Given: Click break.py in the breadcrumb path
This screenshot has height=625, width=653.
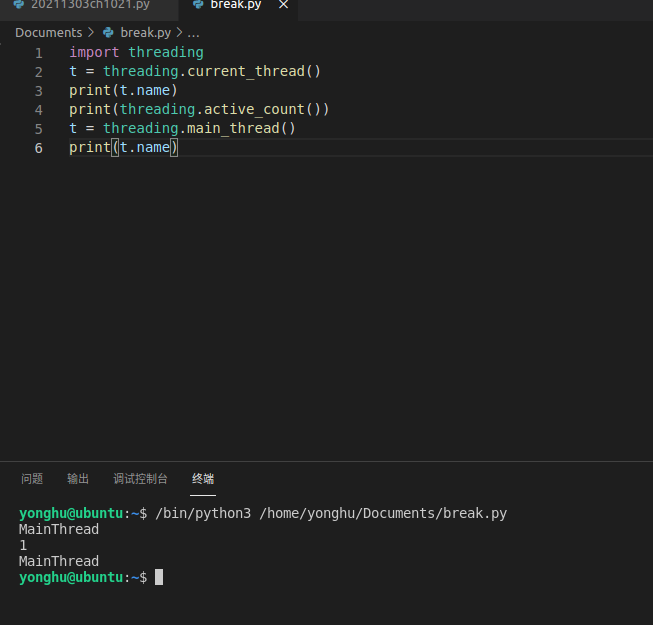Looking at the screenshot, I should [145, 32].
